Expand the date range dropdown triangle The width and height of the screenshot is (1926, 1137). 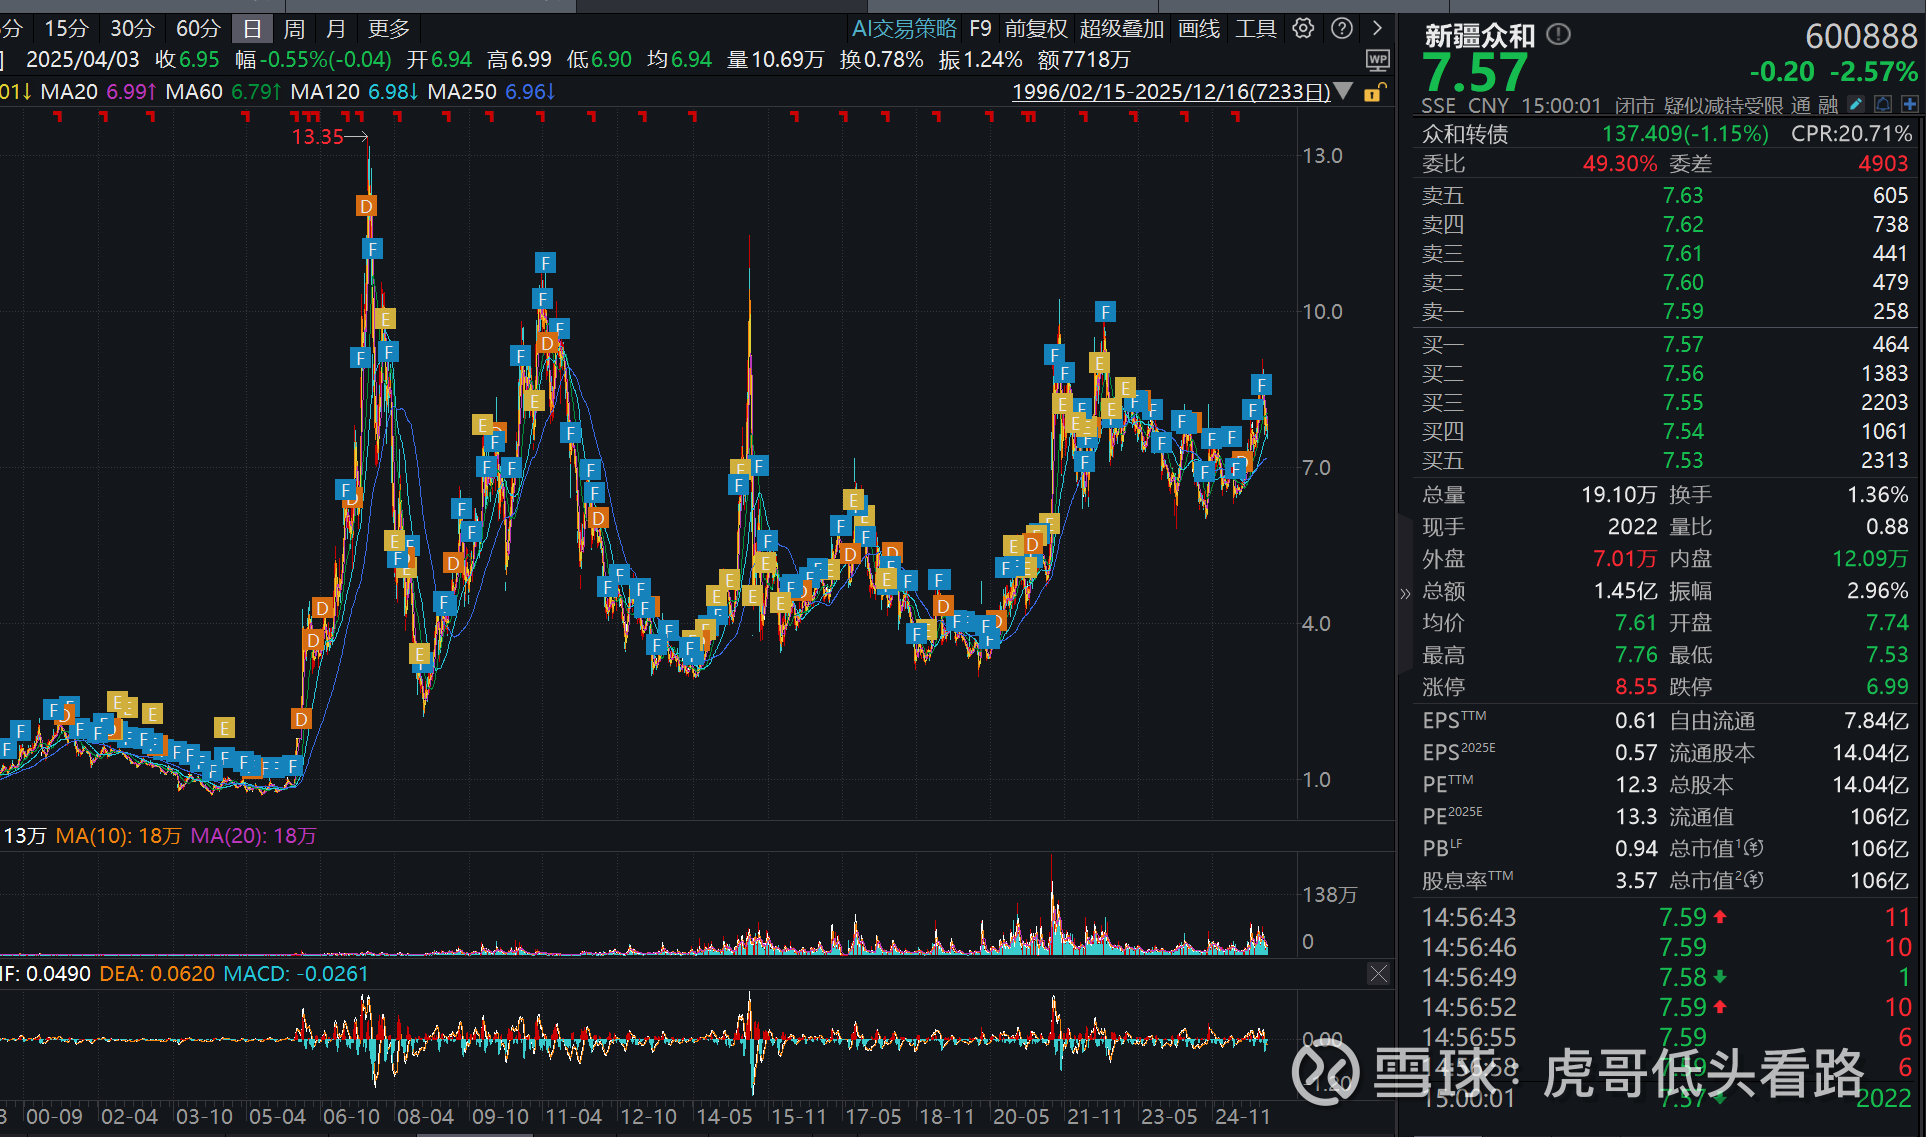(1344, 92)
